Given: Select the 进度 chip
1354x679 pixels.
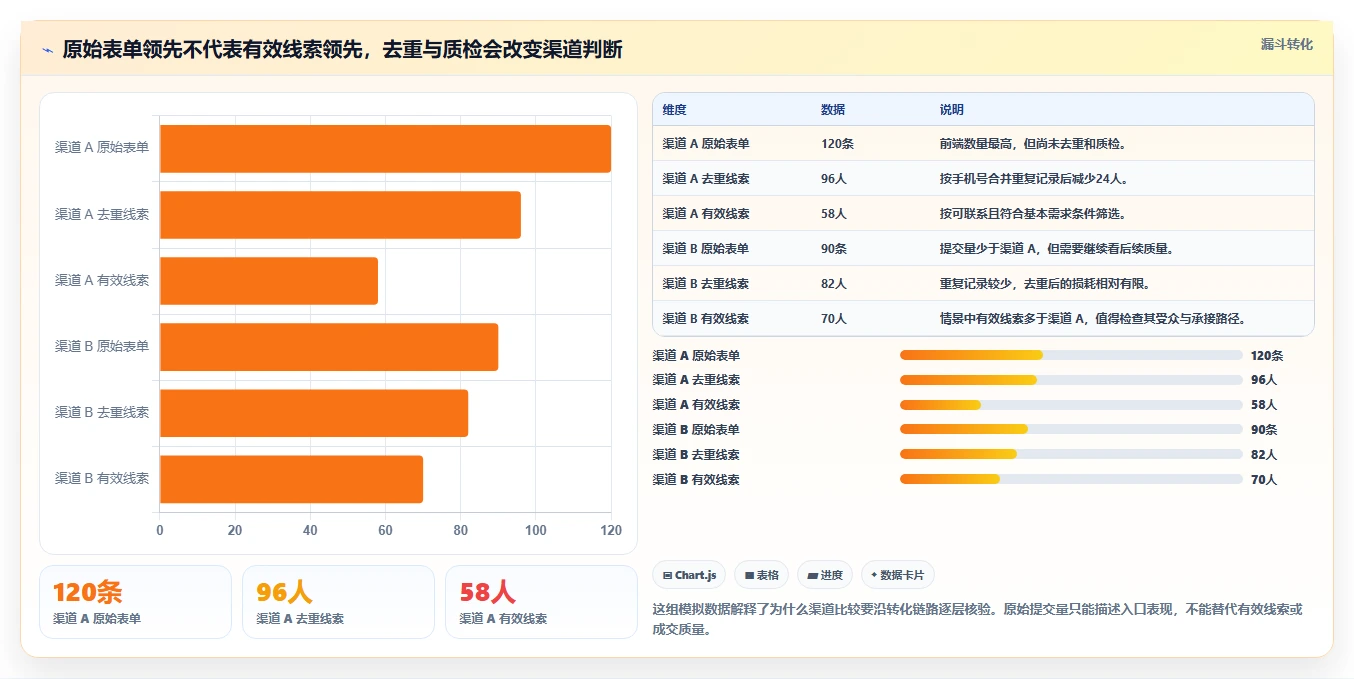Looking at the screenshot, I should pos(825,575).
